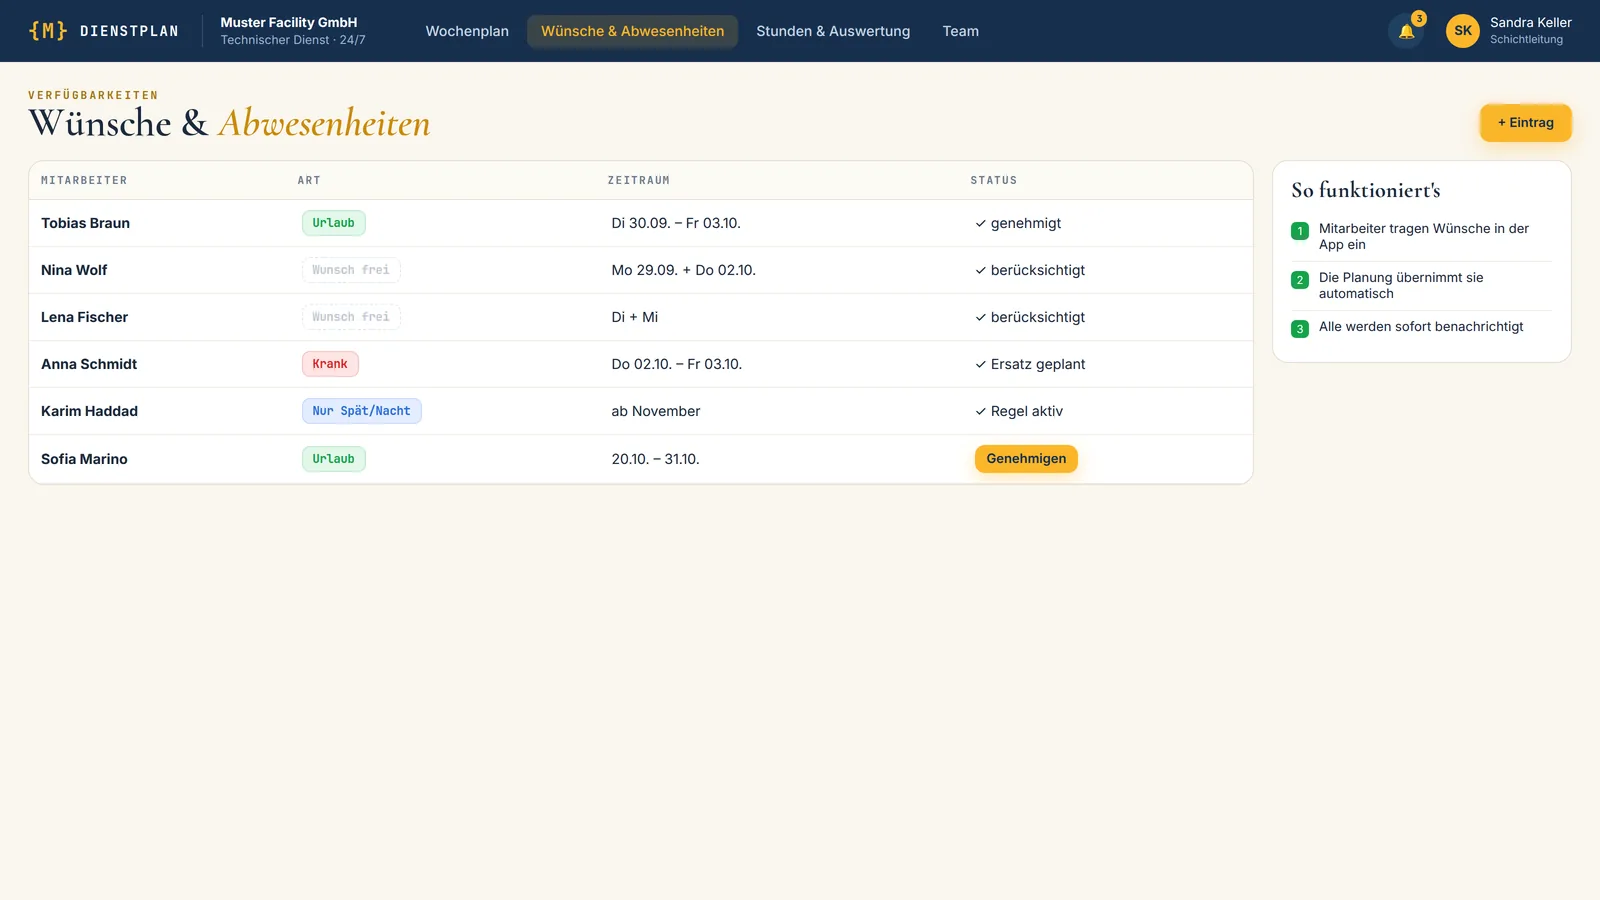Click the Nur Spät/Nacht tag
Viewport: 1600px width, 900px height.
tap(362, 411)
